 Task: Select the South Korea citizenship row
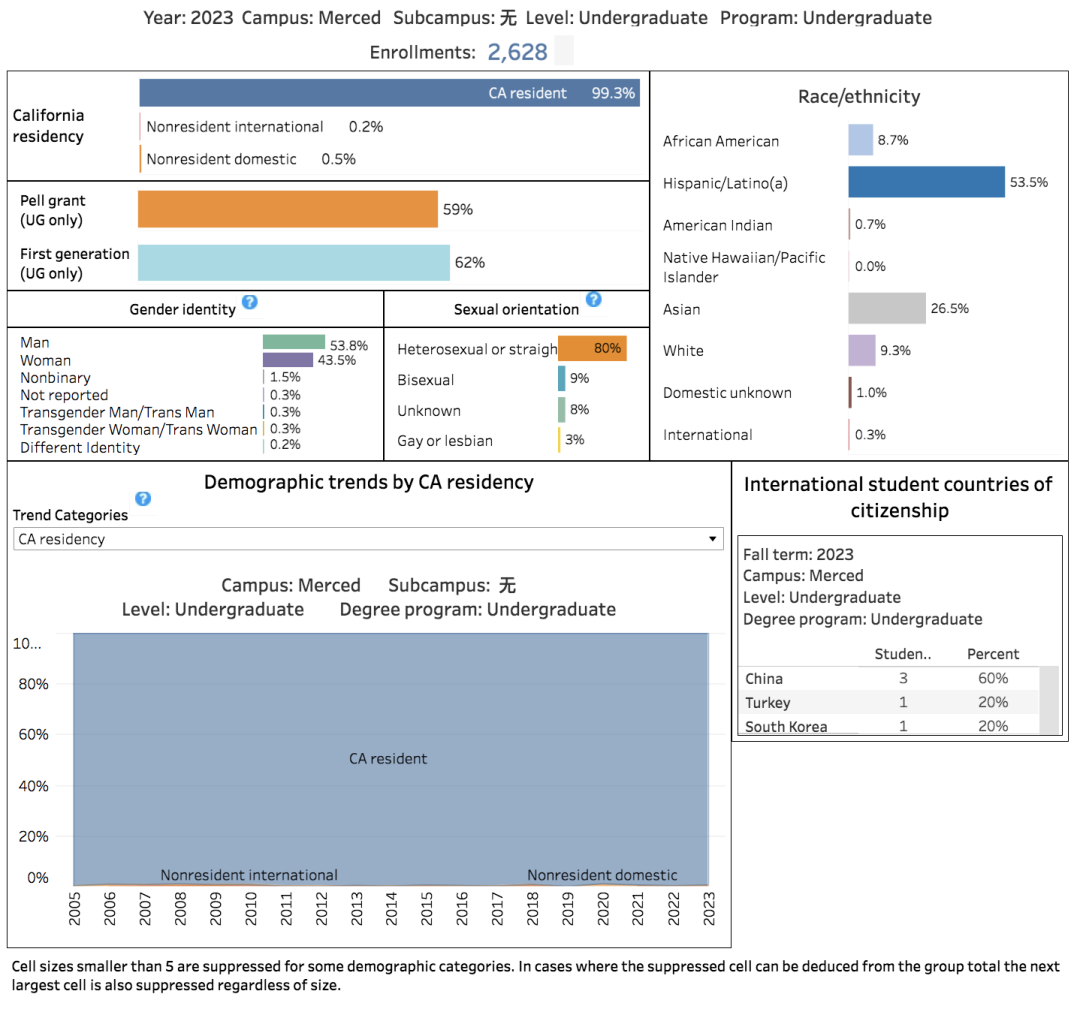[888, 726]
